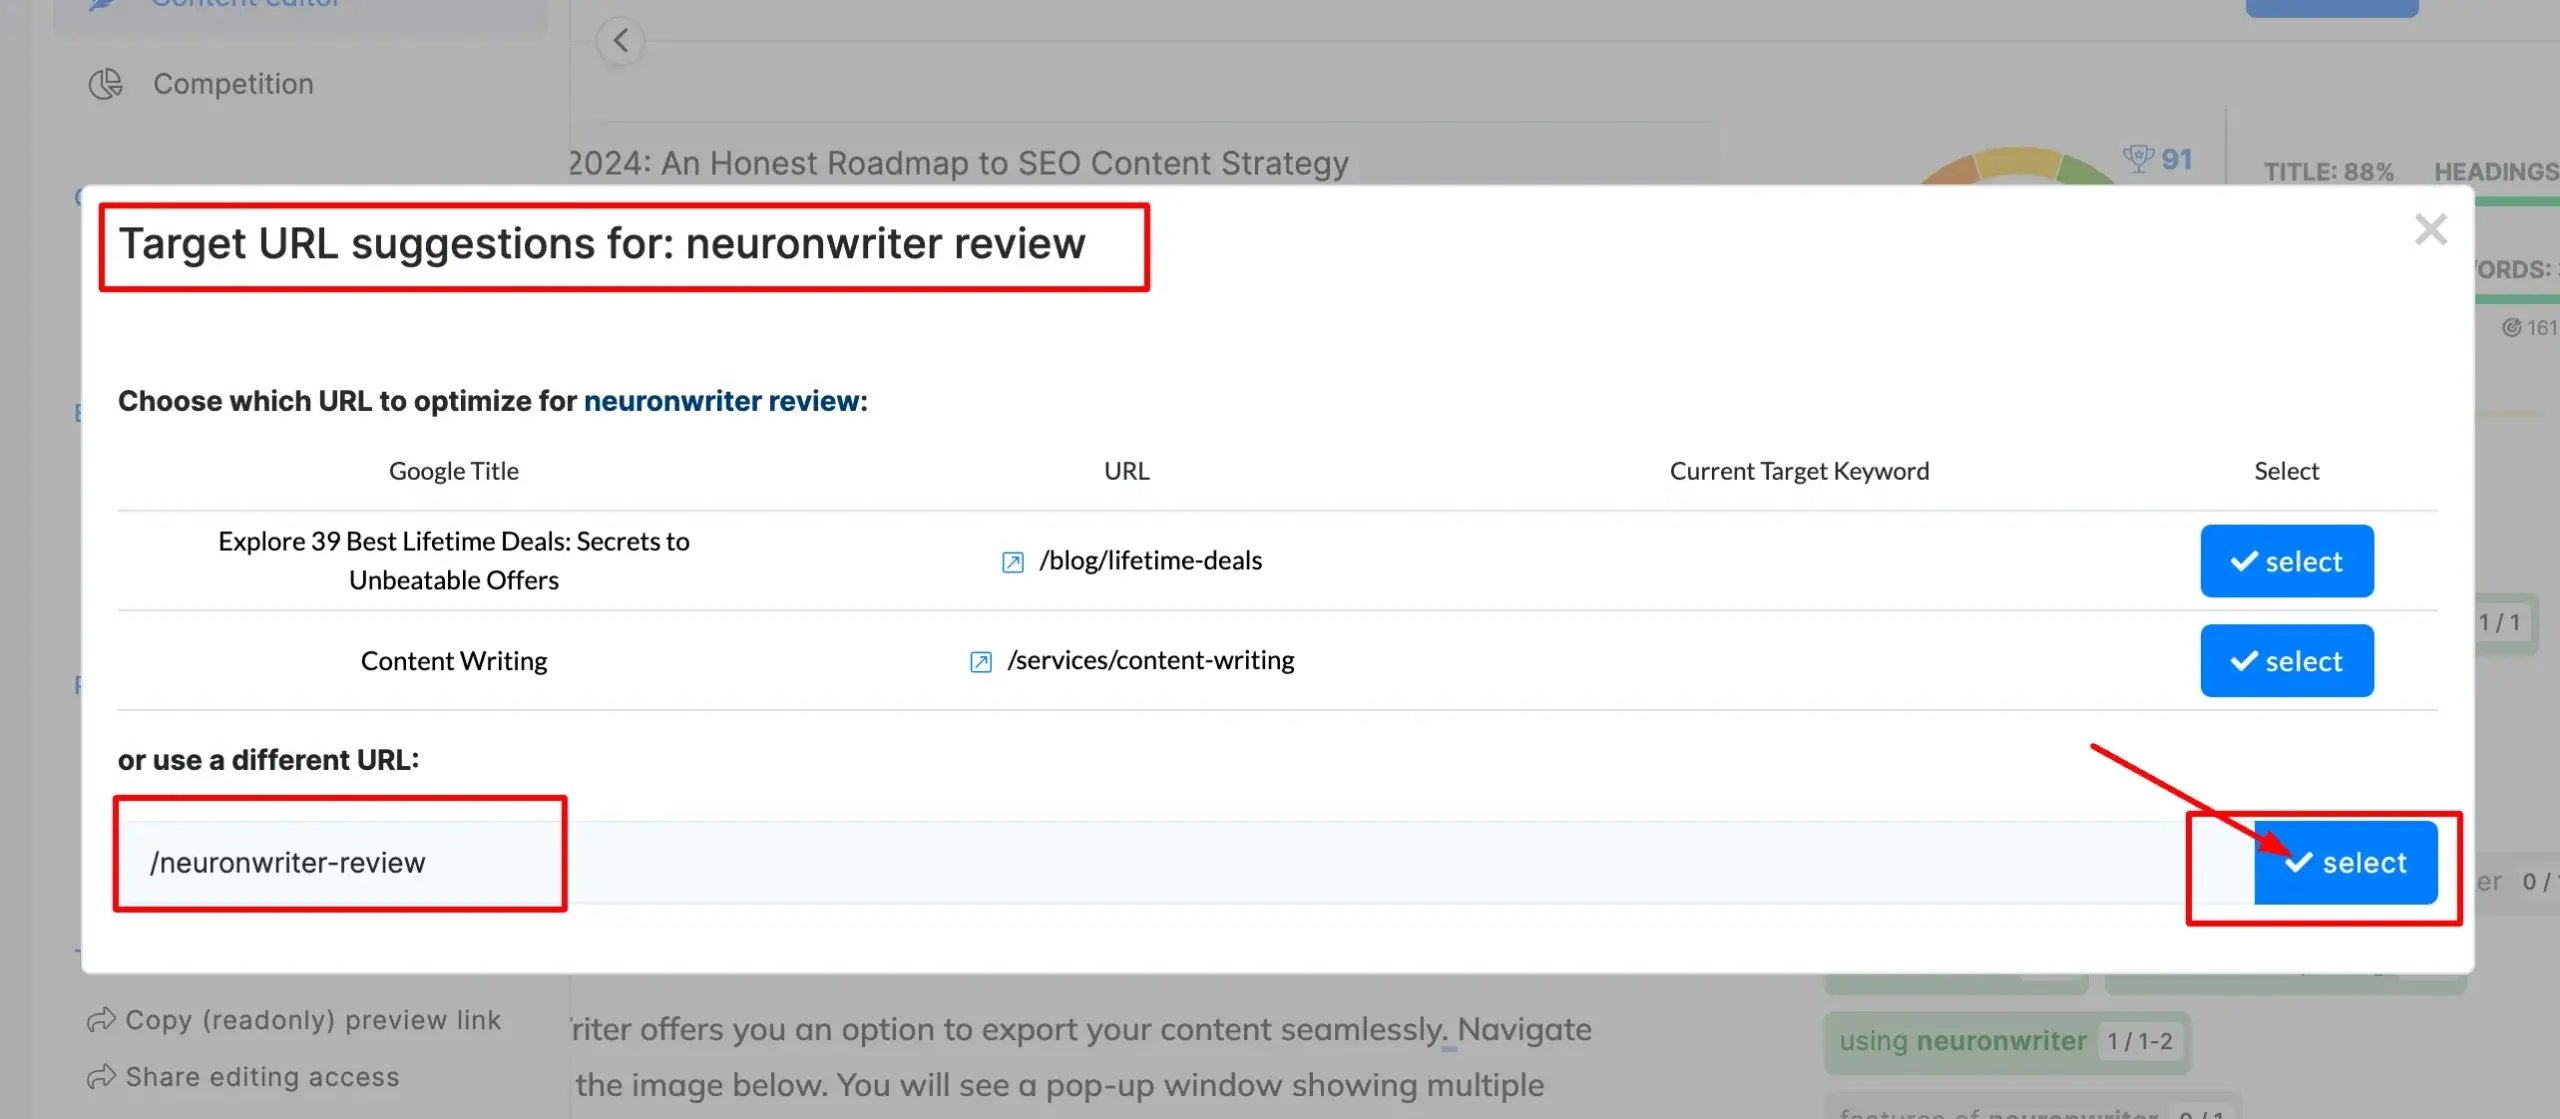Viewport: 2560px width, 1119px height.
Task: Click Share editing access link
Action: pyautogui.click(x=262, y=1077)
